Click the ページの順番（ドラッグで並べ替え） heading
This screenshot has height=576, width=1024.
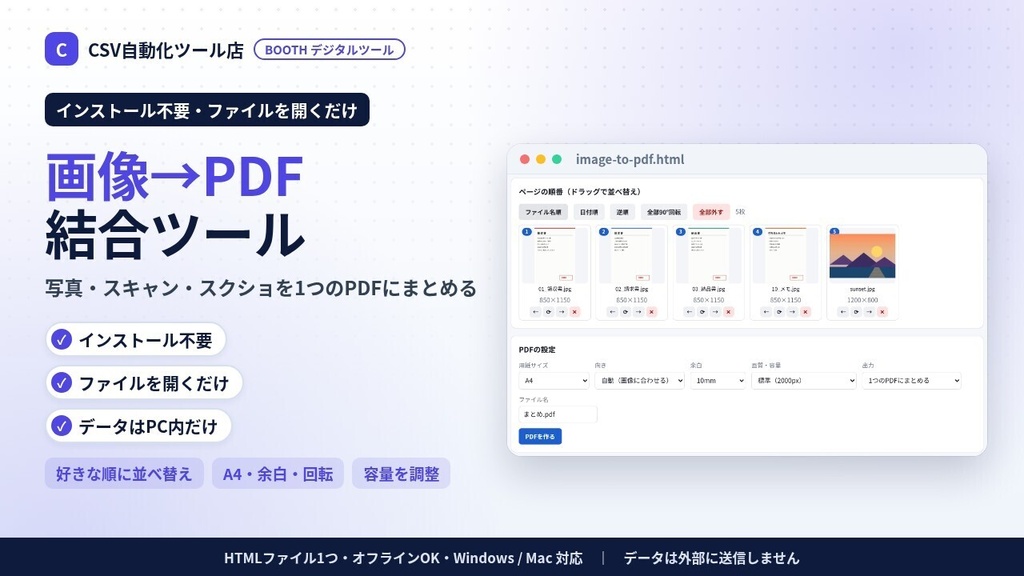581,191
